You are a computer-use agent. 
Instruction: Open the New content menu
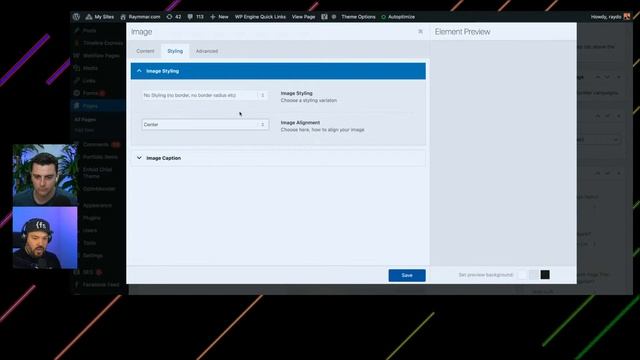coord(219,17)
